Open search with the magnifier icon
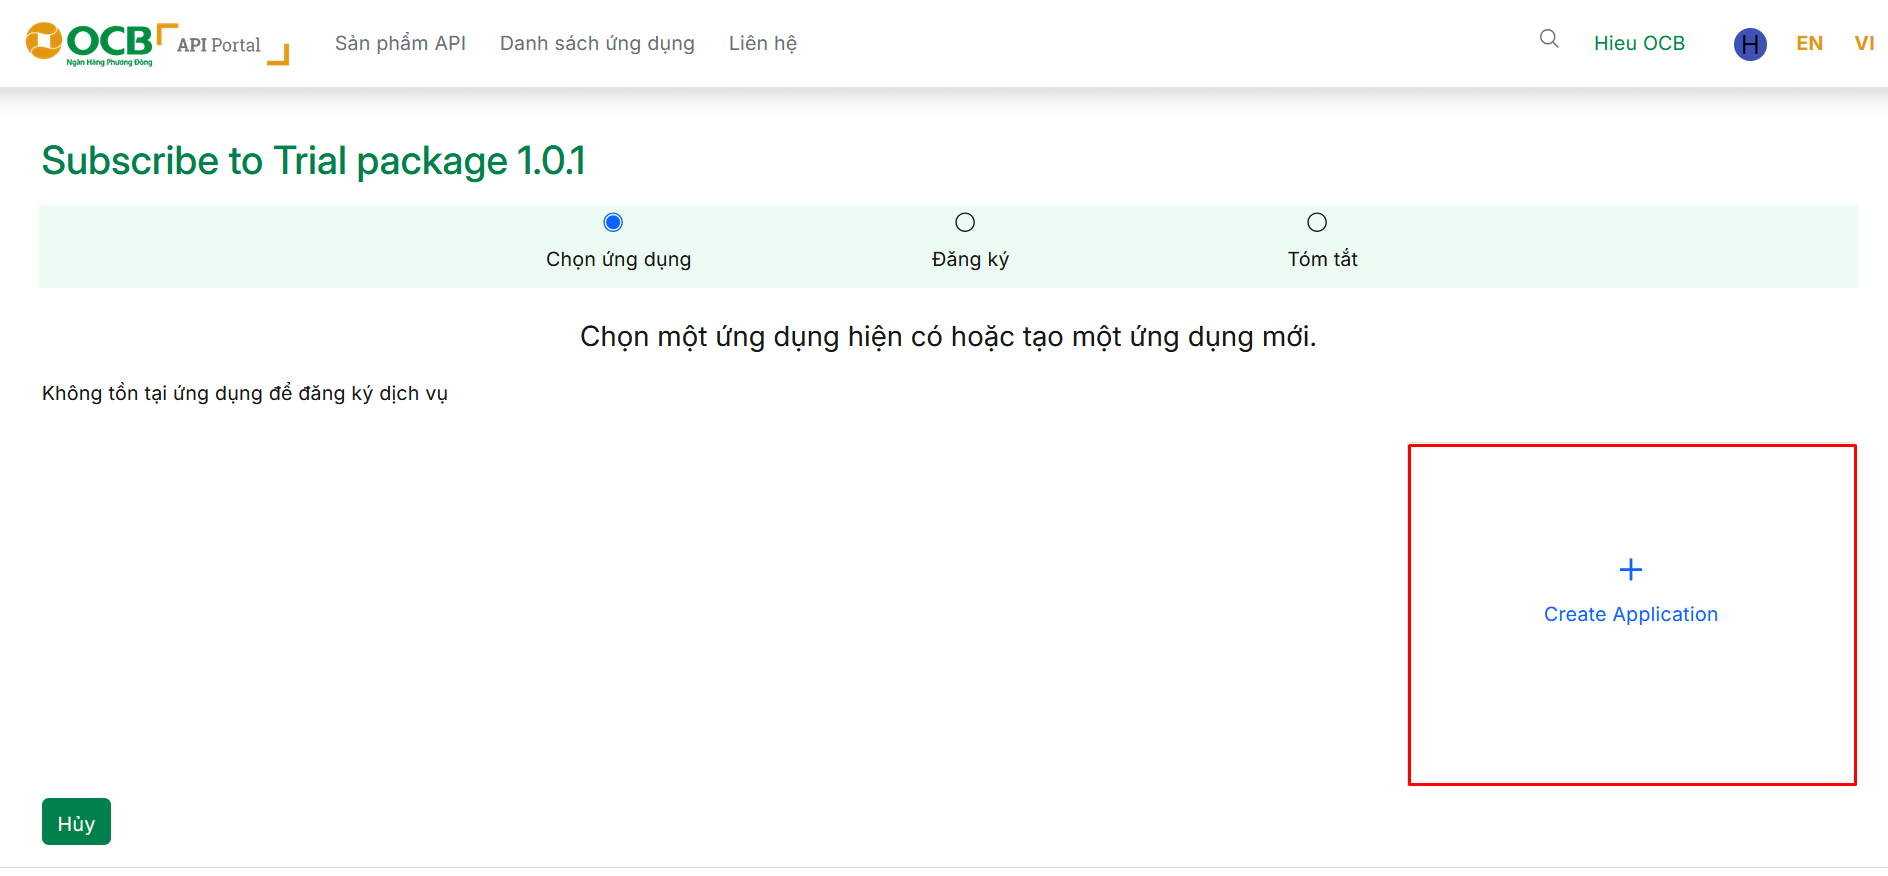Viewport: 1888px width, 876px height. (x=1549, y=39)
